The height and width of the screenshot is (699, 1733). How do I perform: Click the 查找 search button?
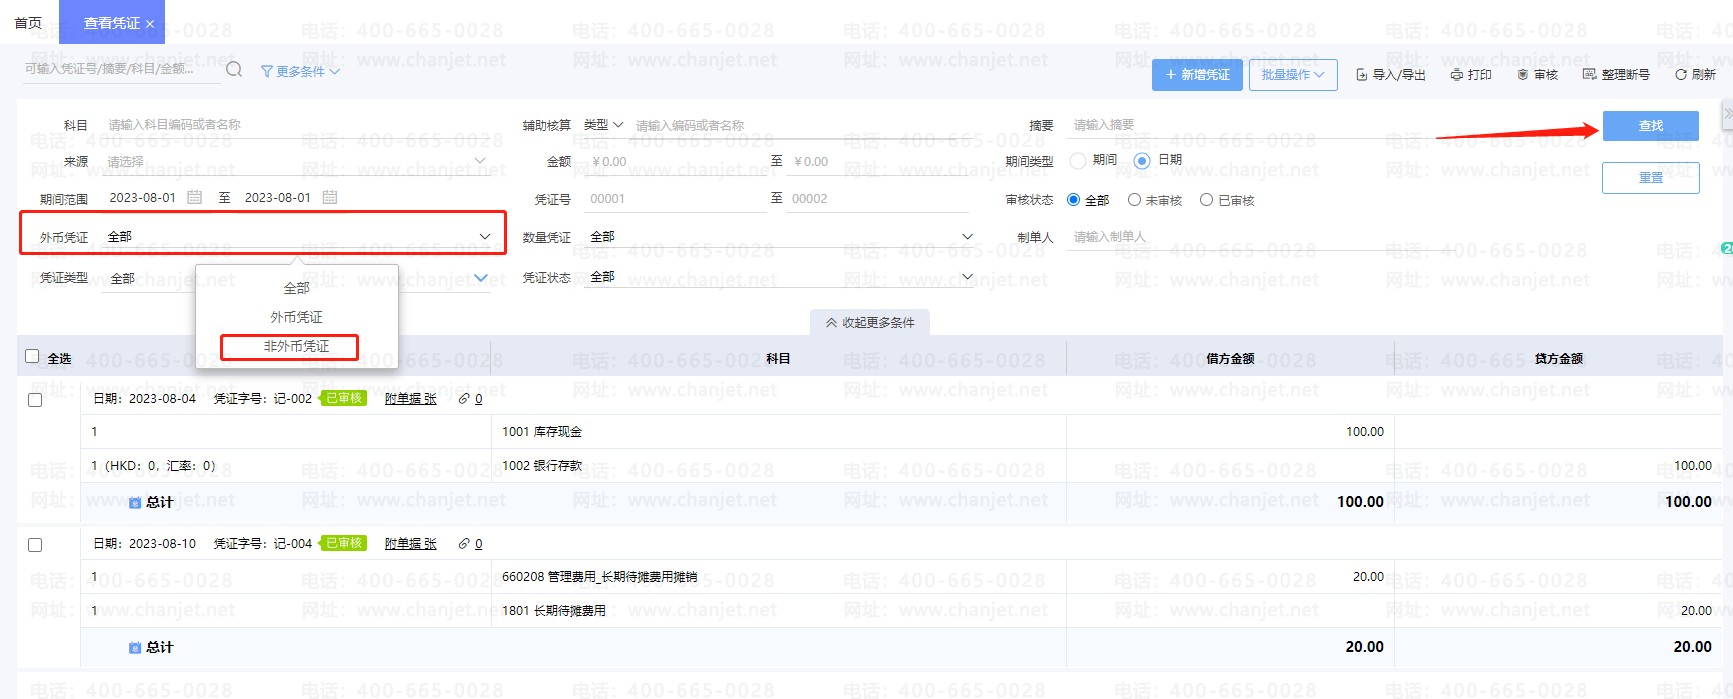coord(1650,126)
